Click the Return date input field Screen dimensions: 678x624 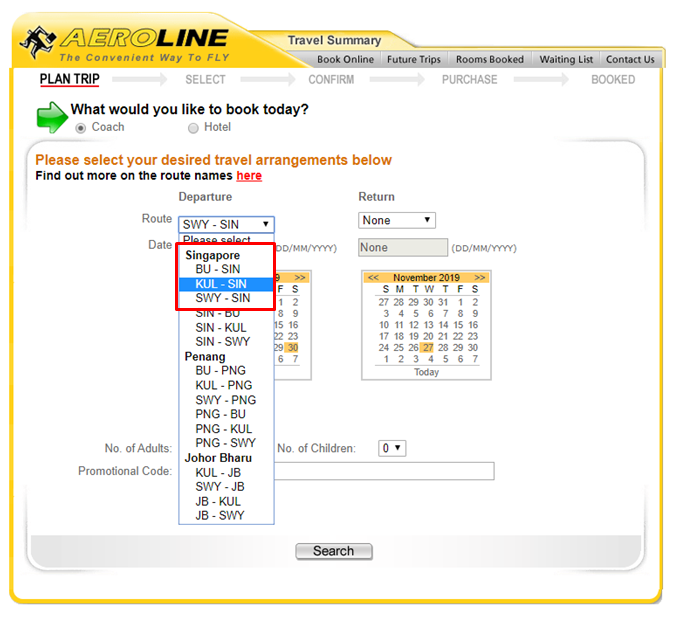point(403,247)
